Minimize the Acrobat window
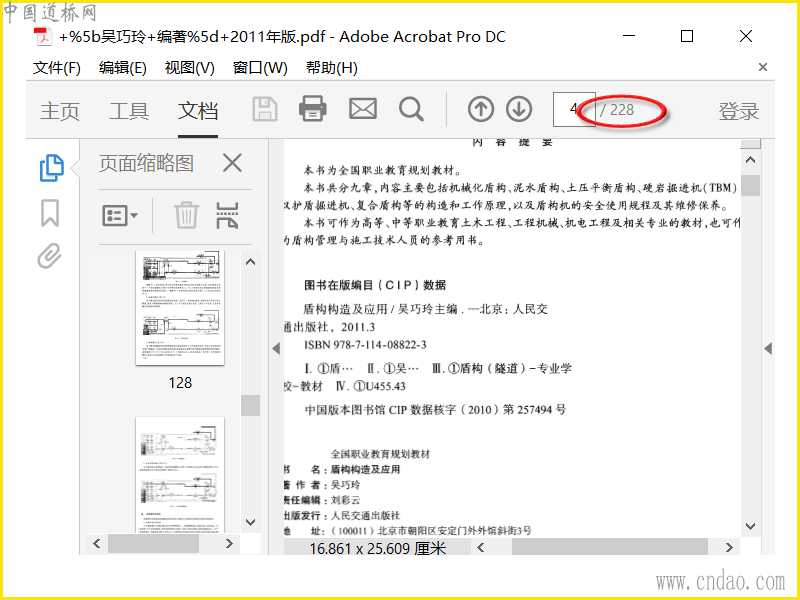 pos(629,36)
